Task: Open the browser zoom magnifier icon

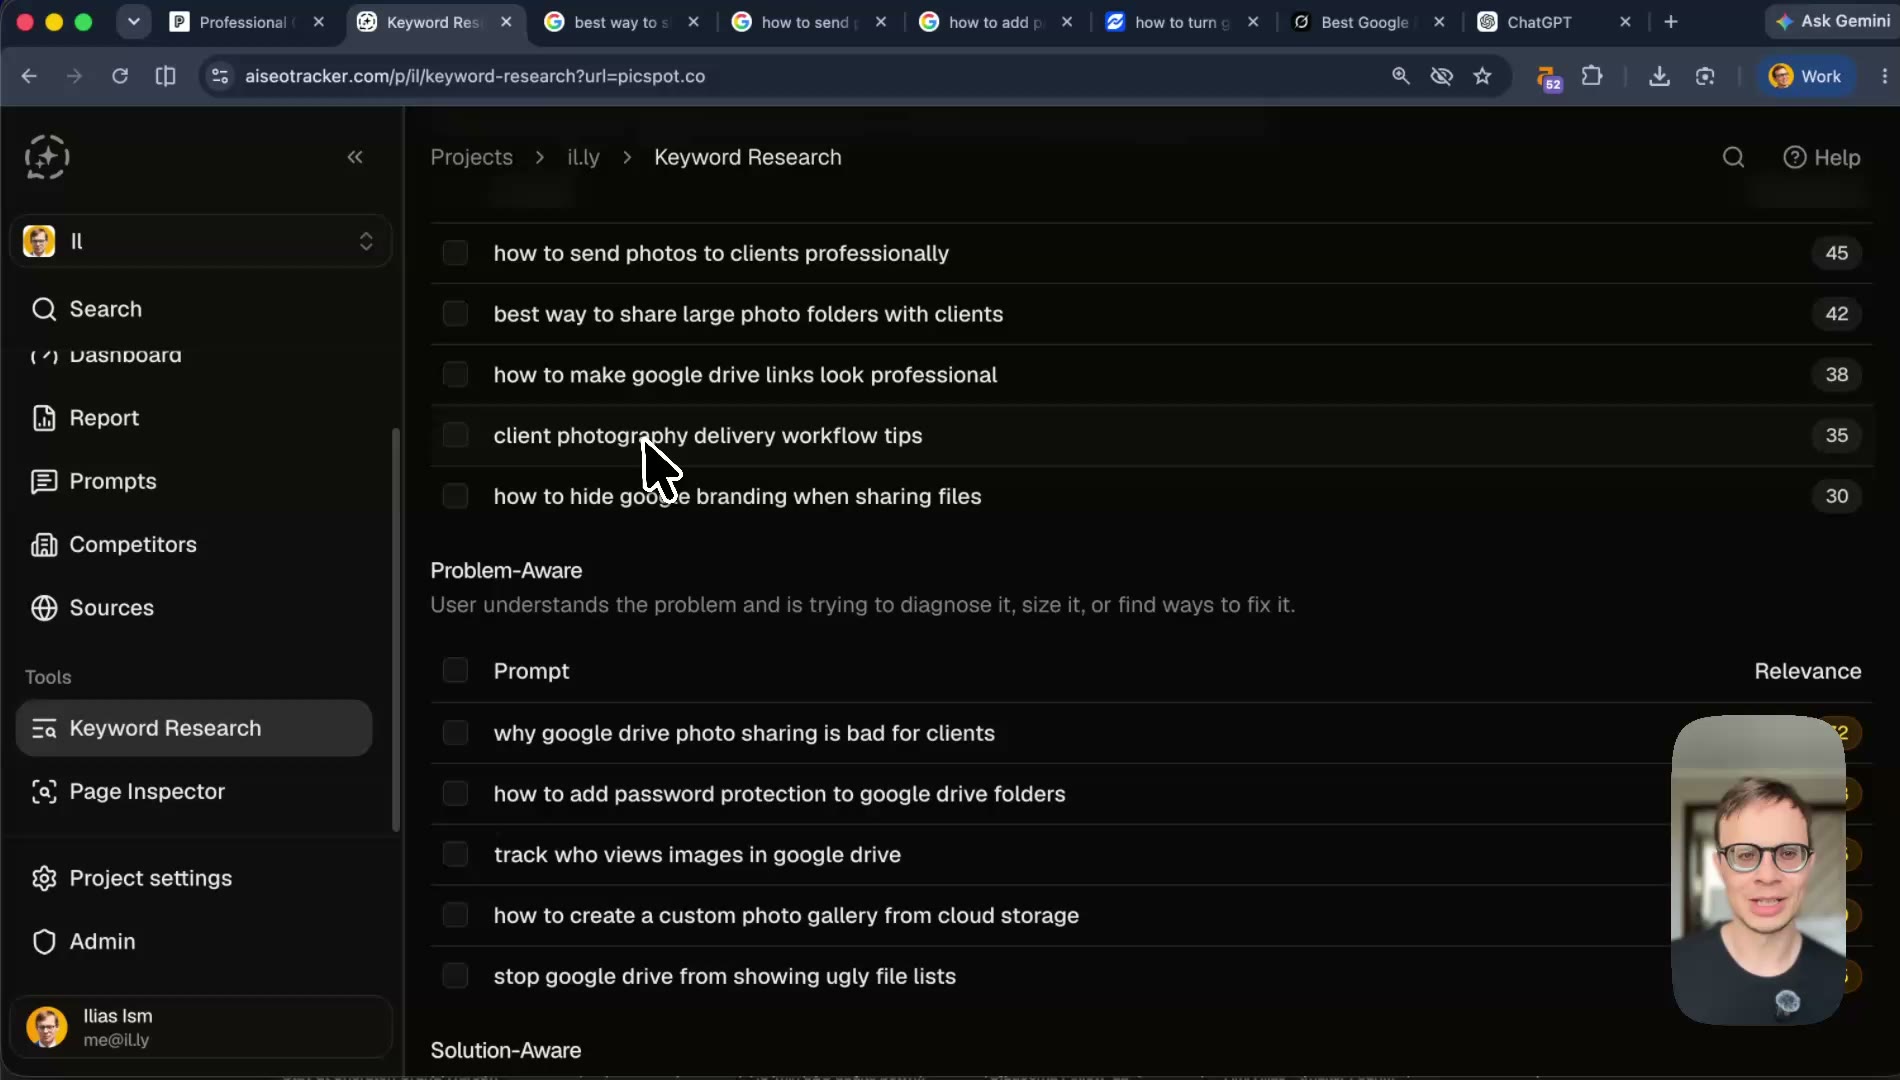Action: tap(1401, 76)
